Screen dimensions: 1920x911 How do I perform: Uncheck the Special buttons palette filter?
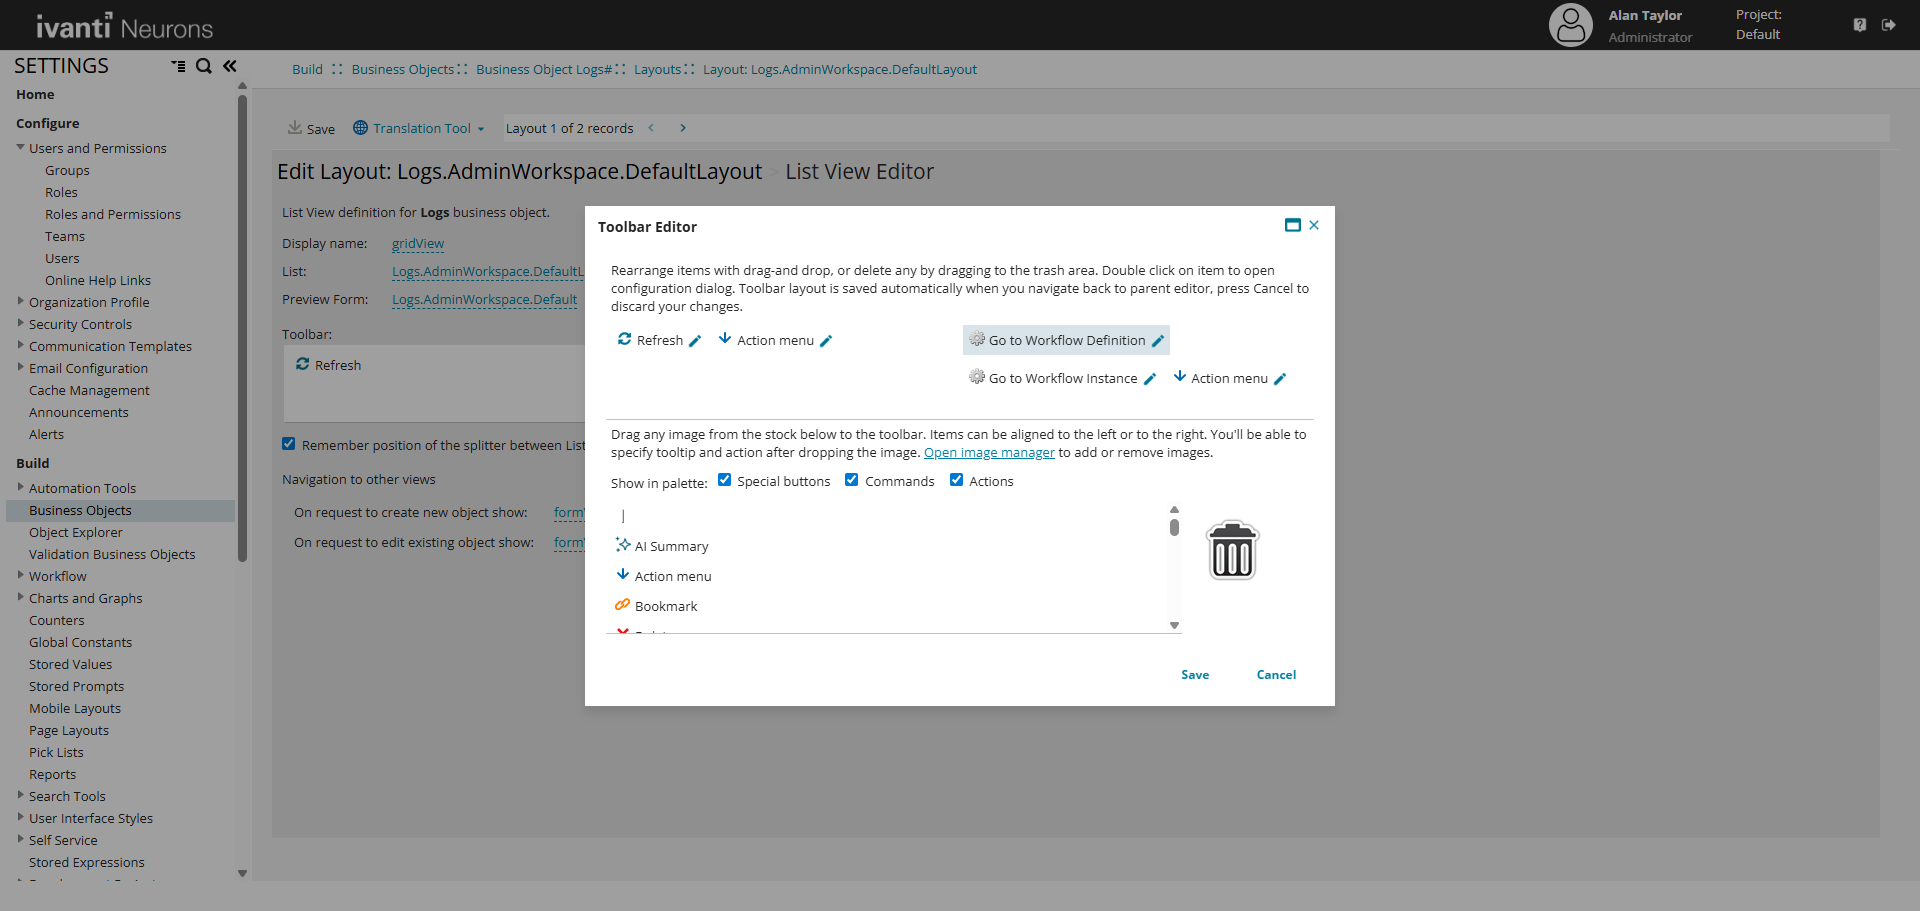pos(726,480)
